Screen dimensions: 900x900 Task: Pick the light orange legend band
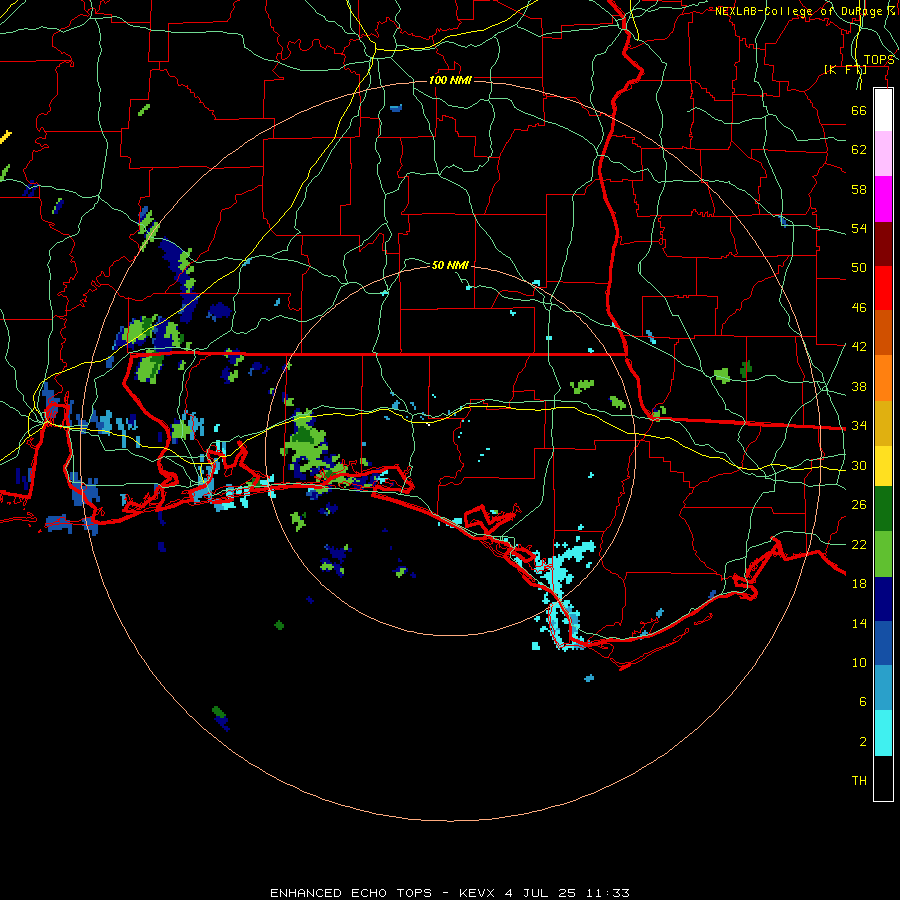(x=883, y=378)
